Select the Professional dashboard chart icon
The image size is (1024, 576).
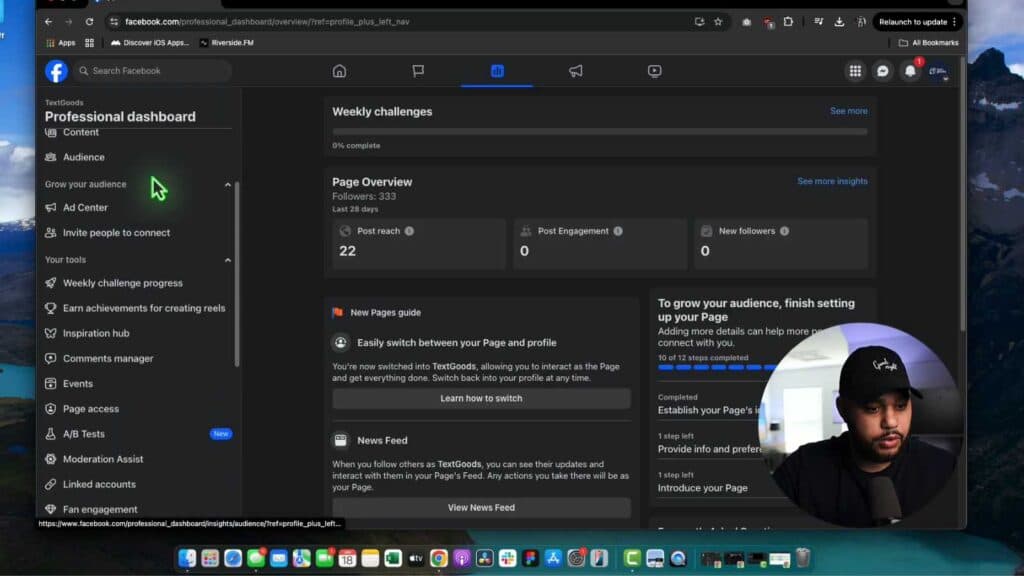(x=497, y=71)
